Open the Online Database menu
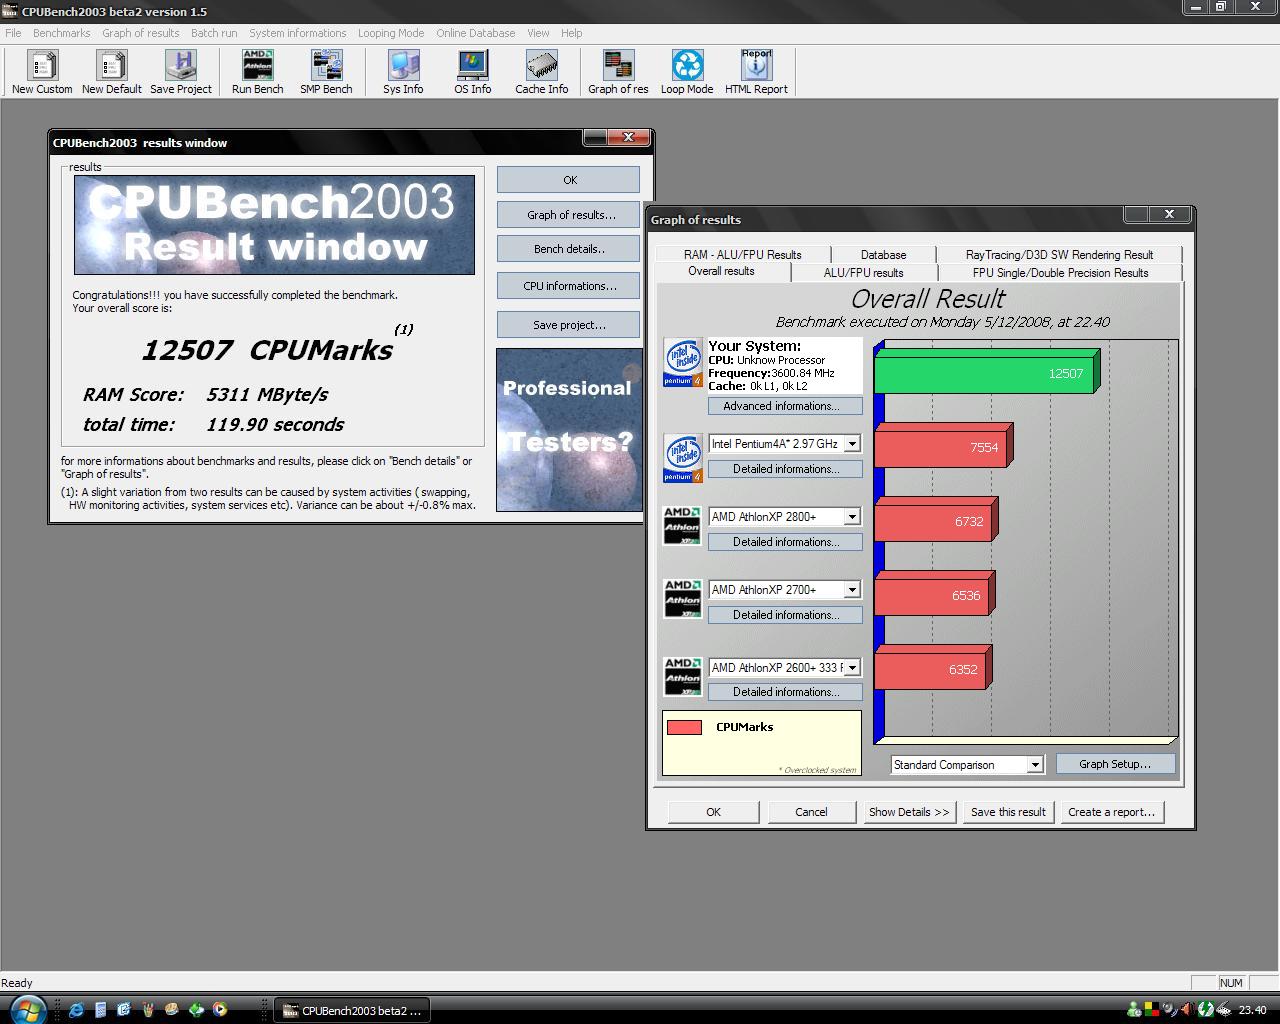Image resolution: width=1280 pixels, height=1024 pixels. click(476, 33)
